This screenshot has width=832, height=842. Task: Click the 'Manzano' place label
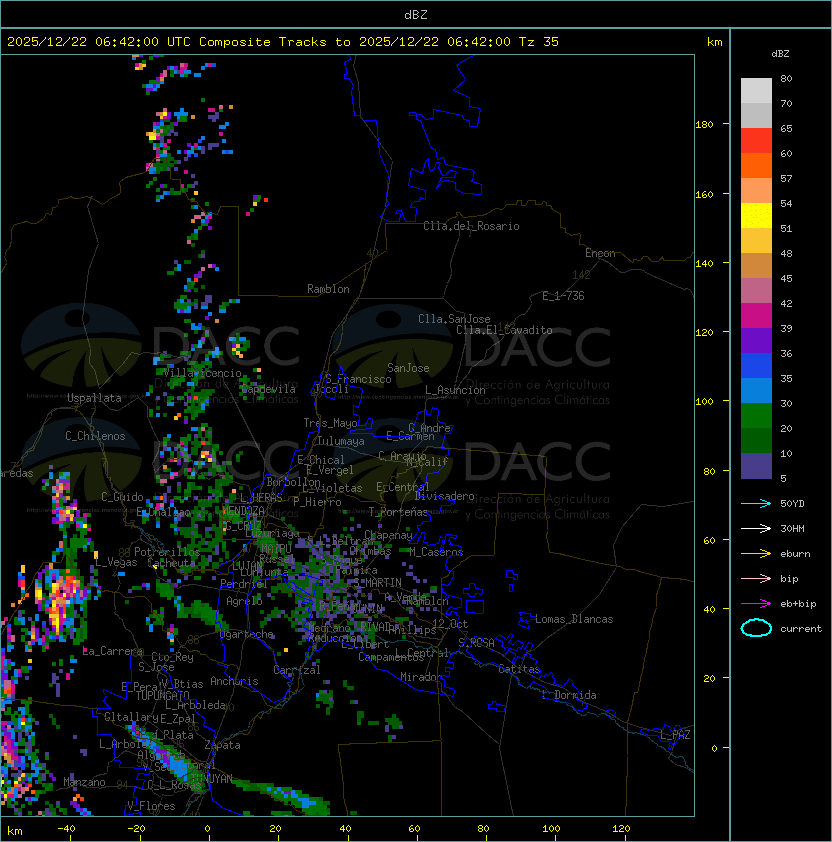tap(84, 782)
